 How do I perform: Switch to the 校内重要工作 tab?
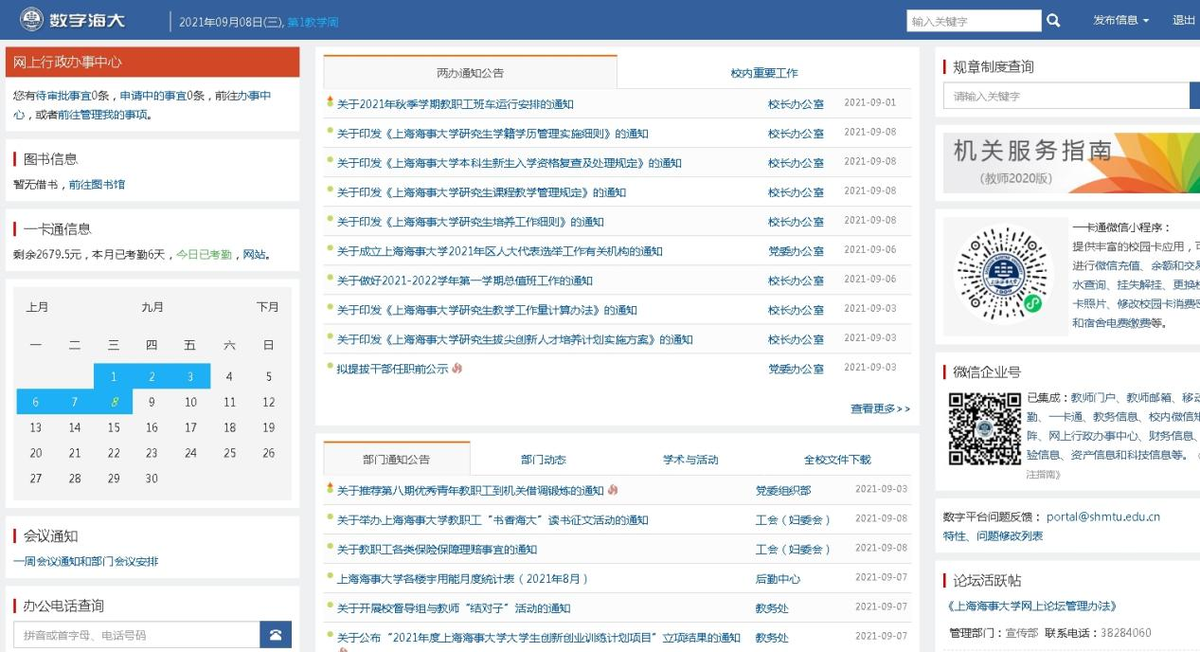764,73
